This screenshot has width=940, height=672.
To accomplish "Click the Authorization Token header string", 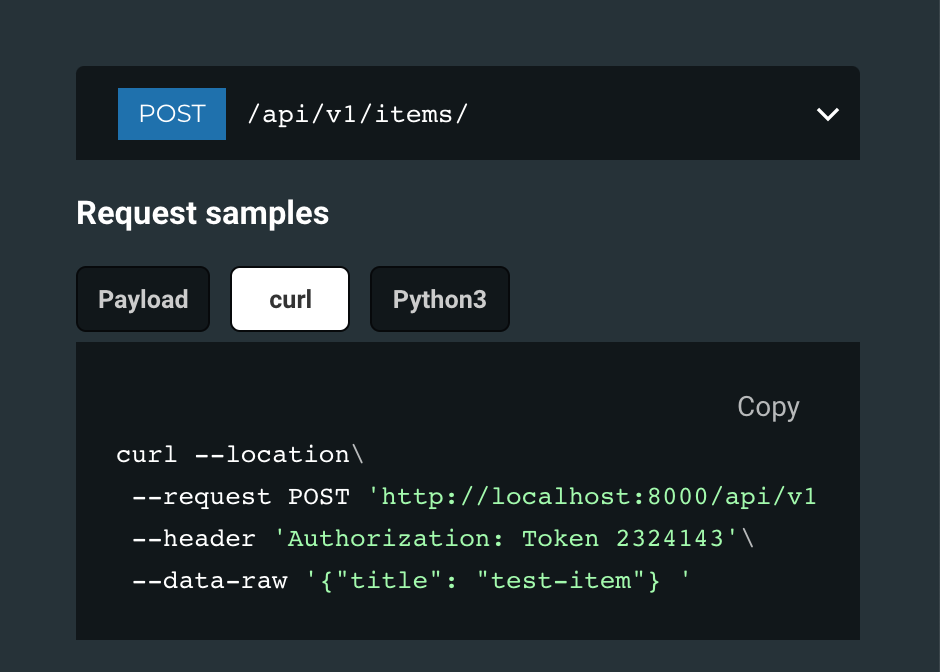I will click(506, 538).
